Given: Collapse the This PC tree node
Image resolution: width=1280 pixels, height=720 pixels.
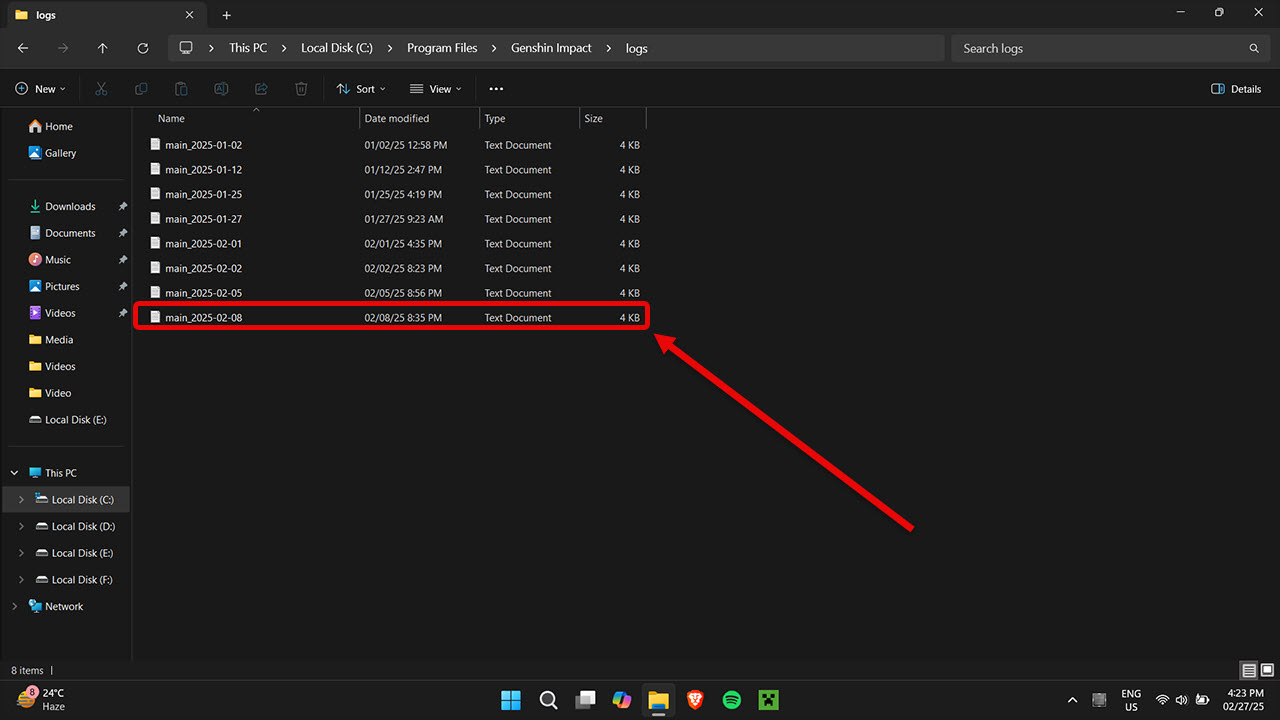Looking at the screenshot, I should coord(14,473).
